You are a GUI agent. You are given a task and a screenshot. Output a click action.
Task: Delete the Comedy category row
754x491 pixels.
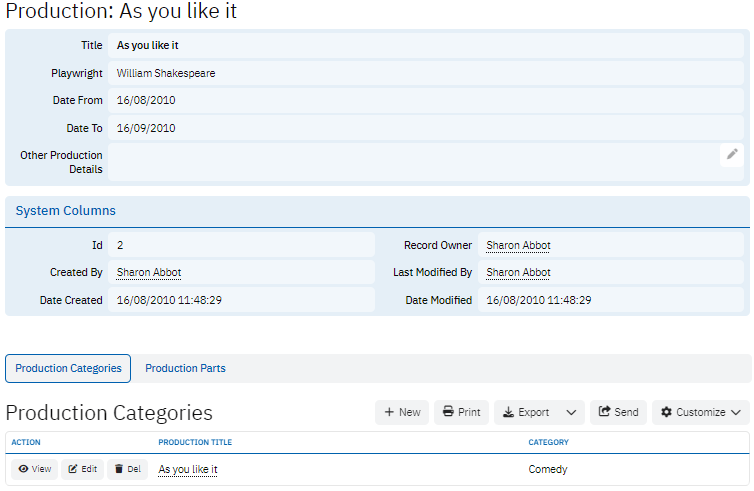(126, 469)
